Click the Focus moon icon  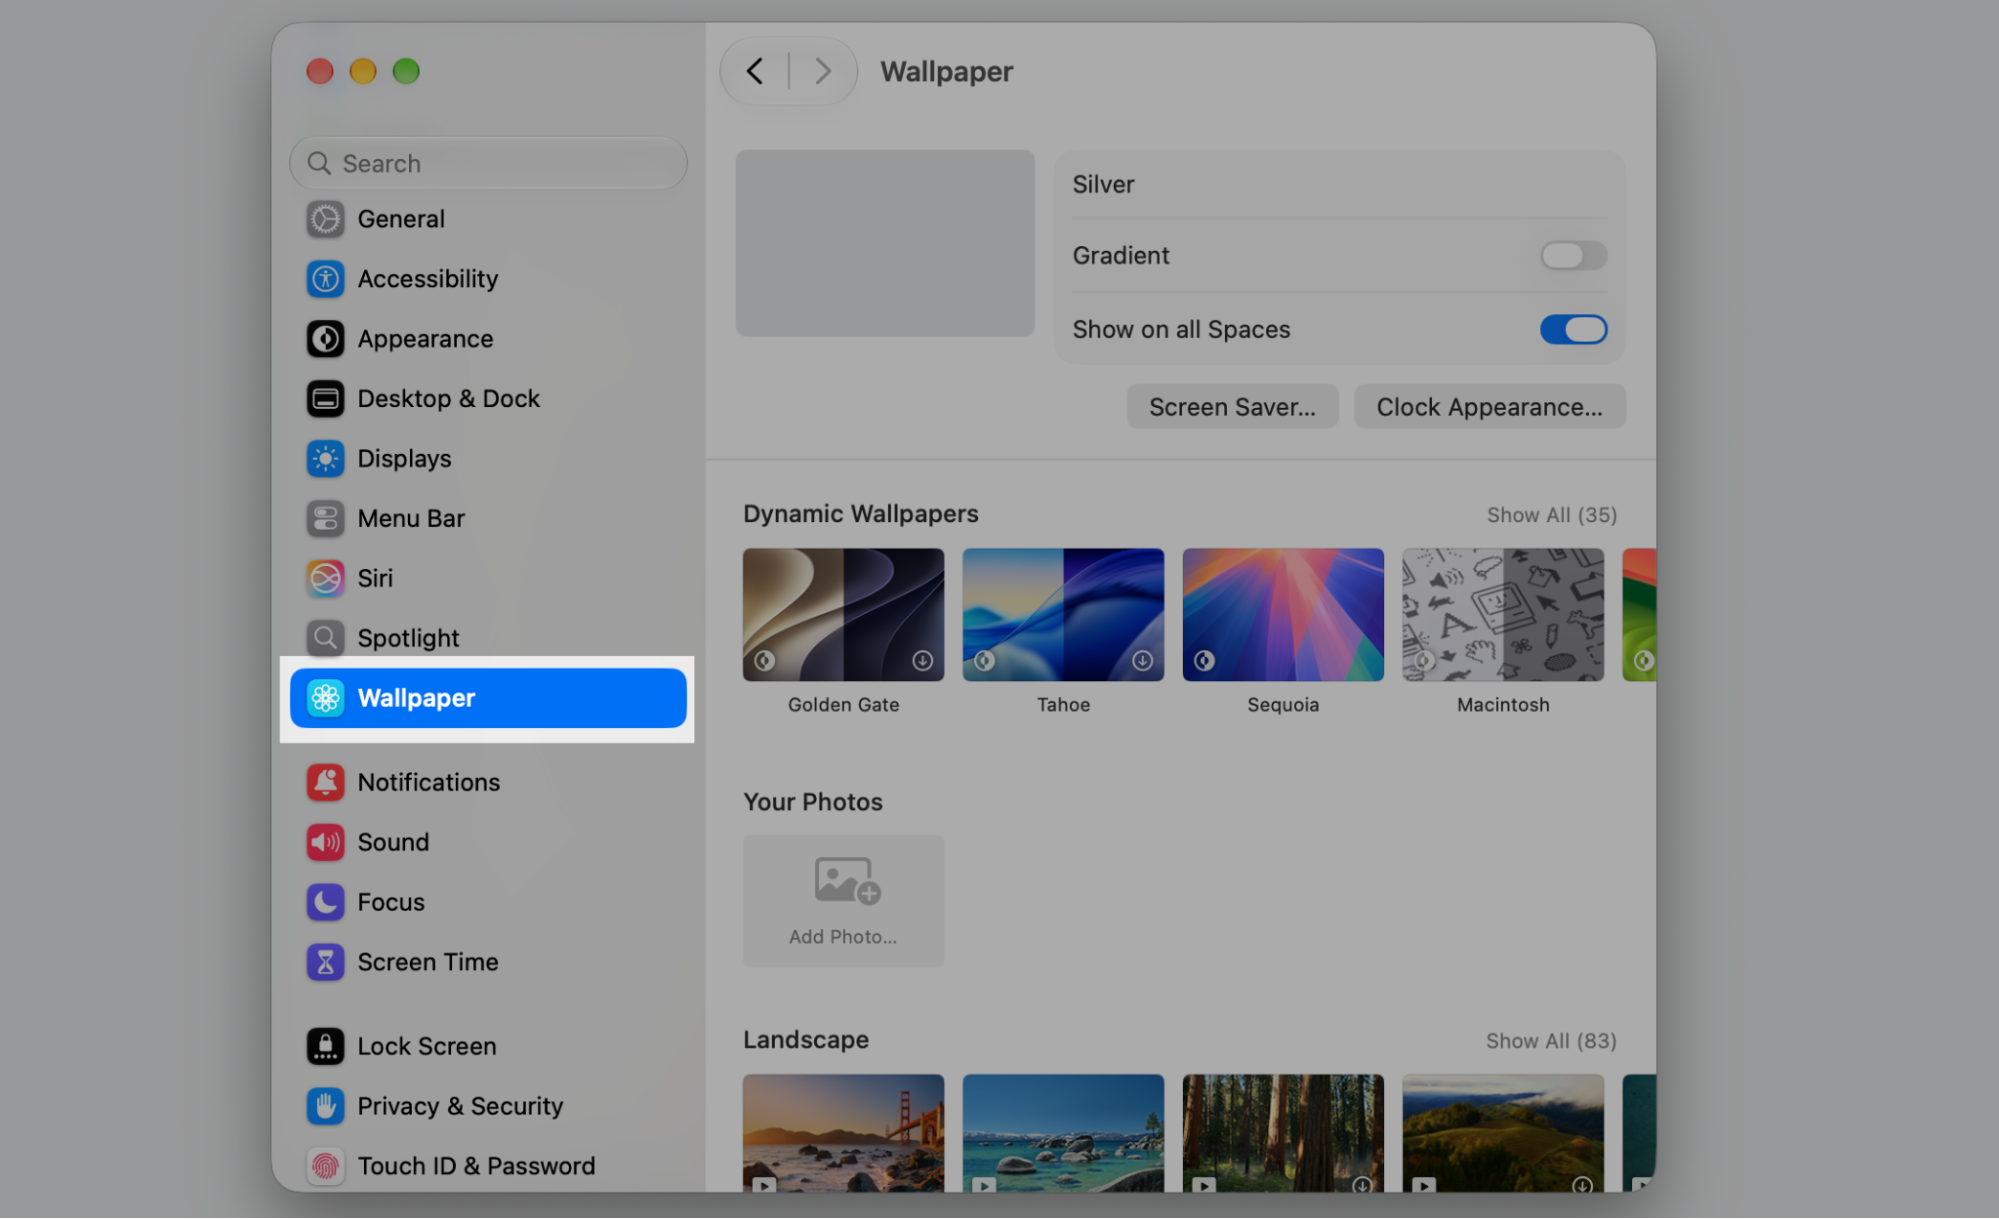point(325,903)
